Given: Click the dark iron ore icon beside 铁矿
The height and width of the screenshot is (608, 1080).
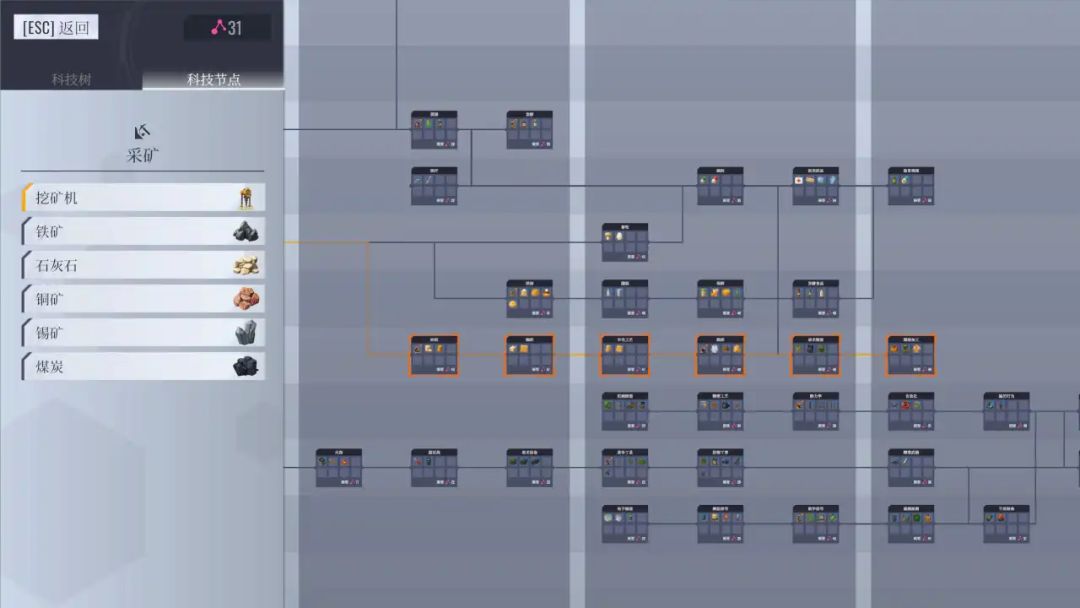Looking at the screenshot, I should 246,232.
